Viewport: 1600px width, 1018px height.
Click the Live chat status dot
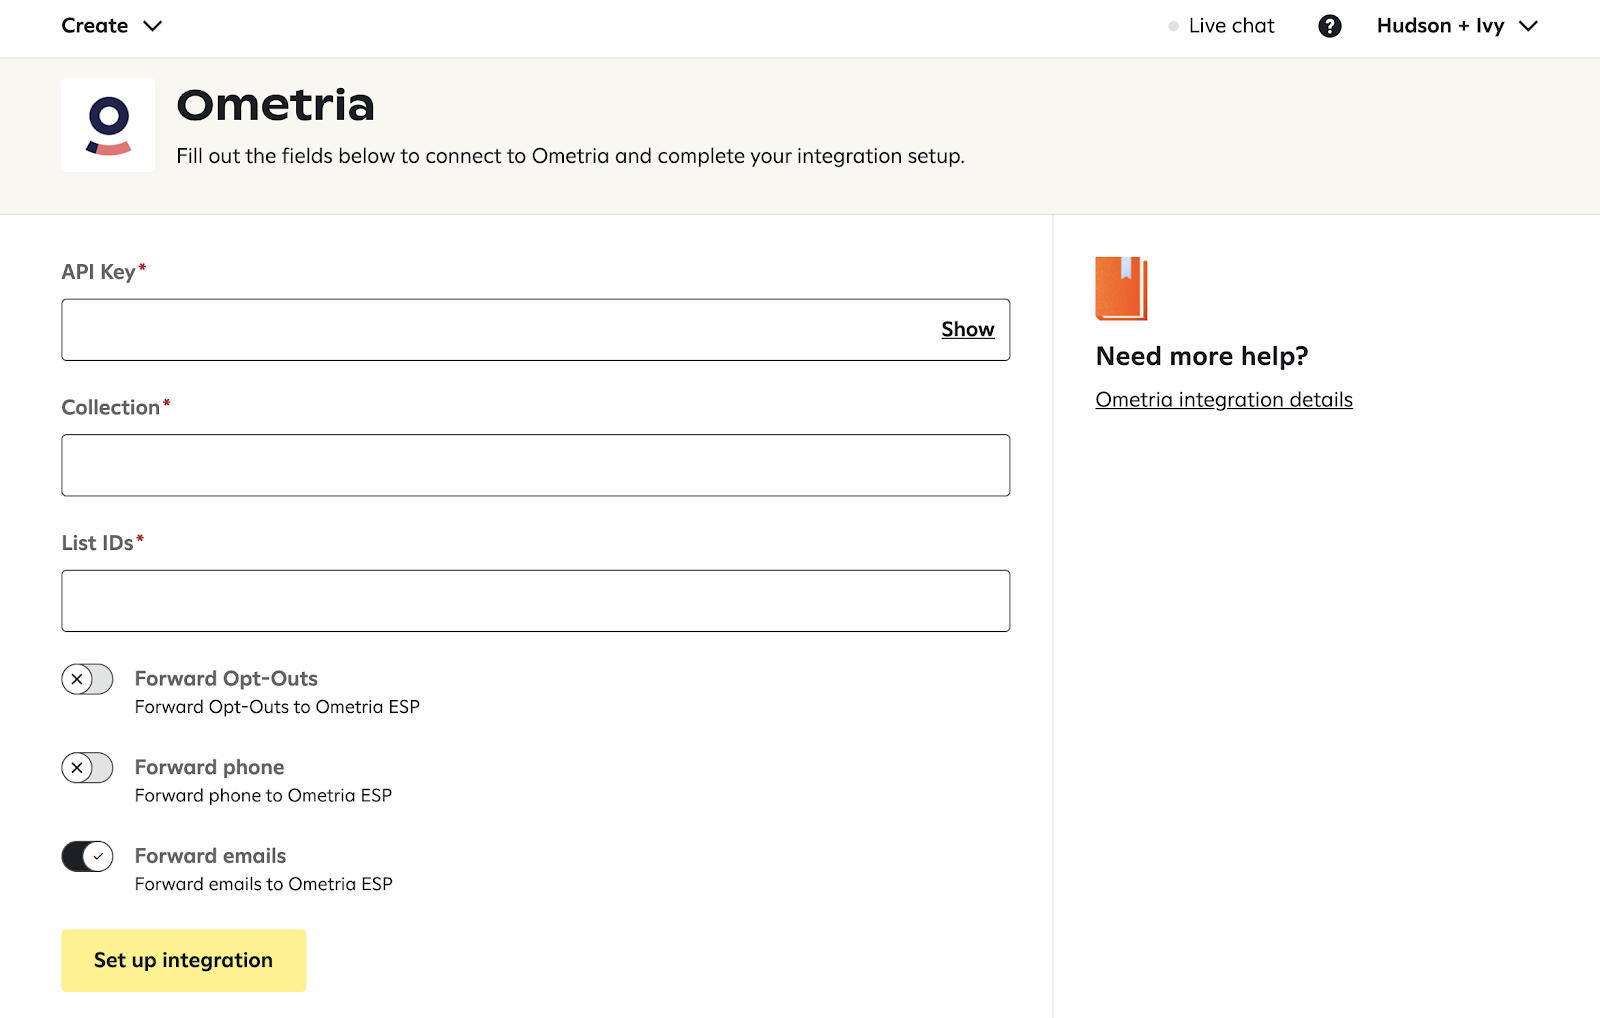click(x=1173, y=26)
